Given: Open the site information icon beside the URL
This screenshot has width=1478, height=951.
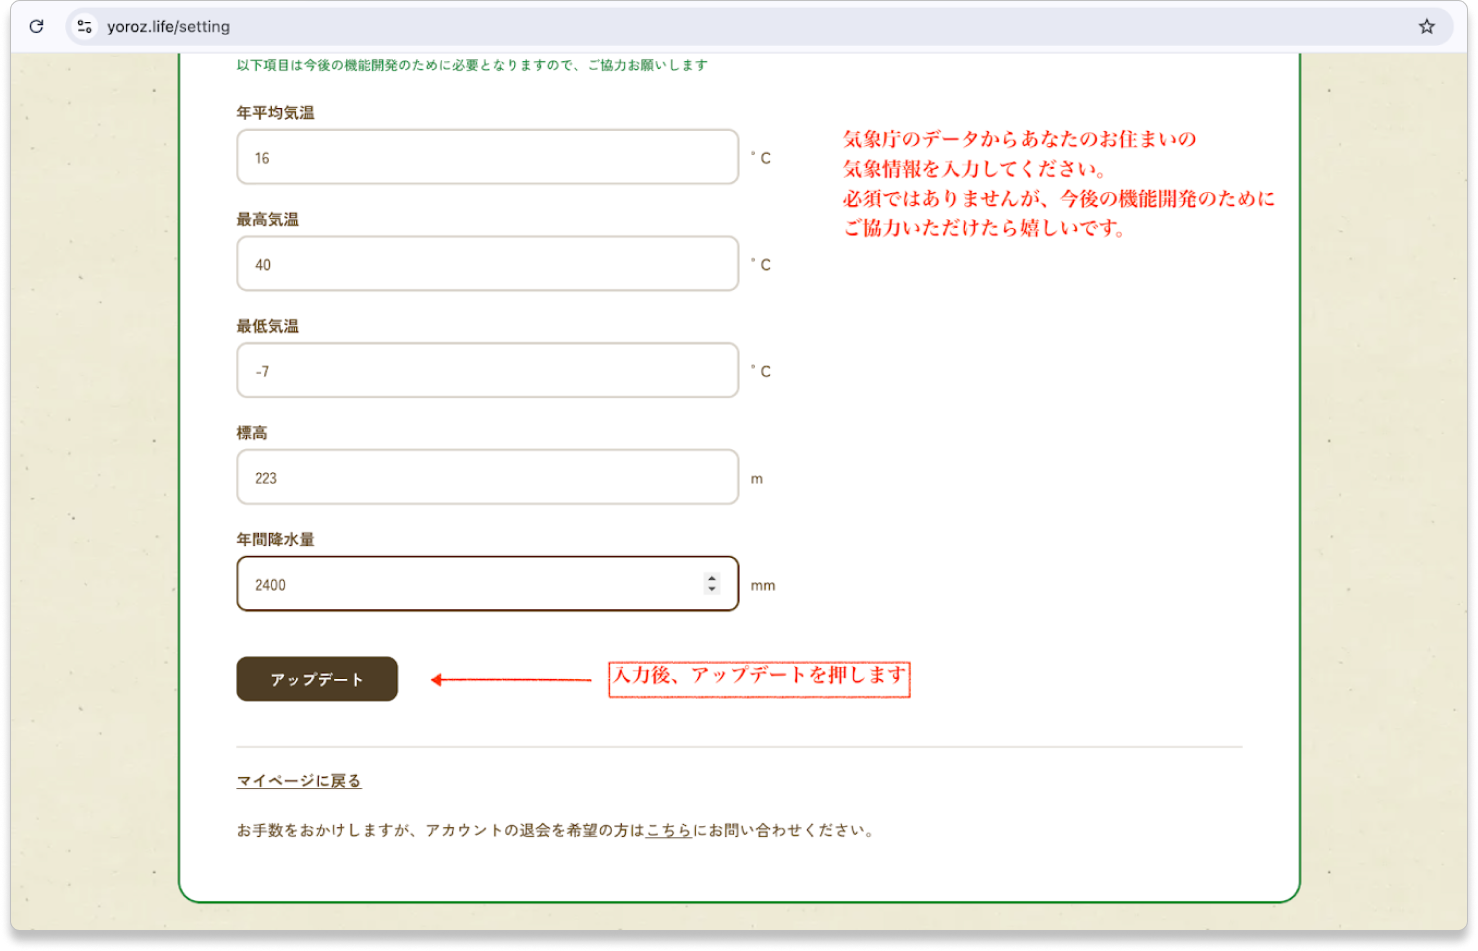Looking at the screenshot, I should click(85, 27).
